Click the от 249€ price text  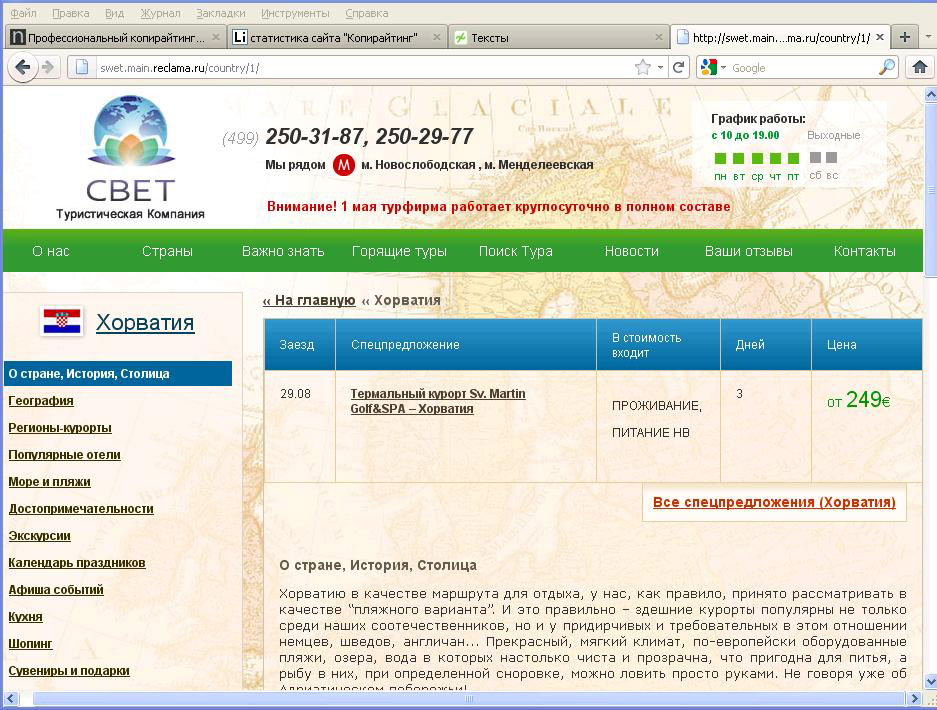tap(859, 400)
